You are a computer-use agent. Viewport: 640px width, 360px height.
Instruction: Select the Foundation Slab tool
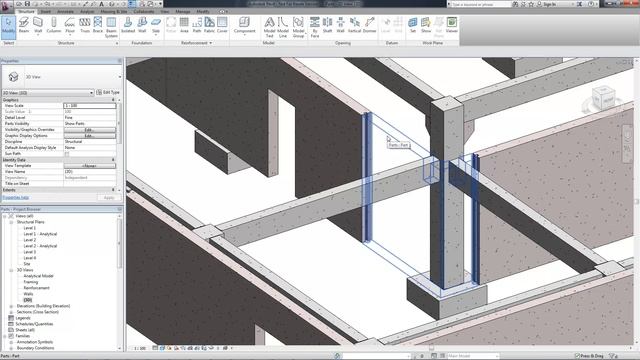156,25
